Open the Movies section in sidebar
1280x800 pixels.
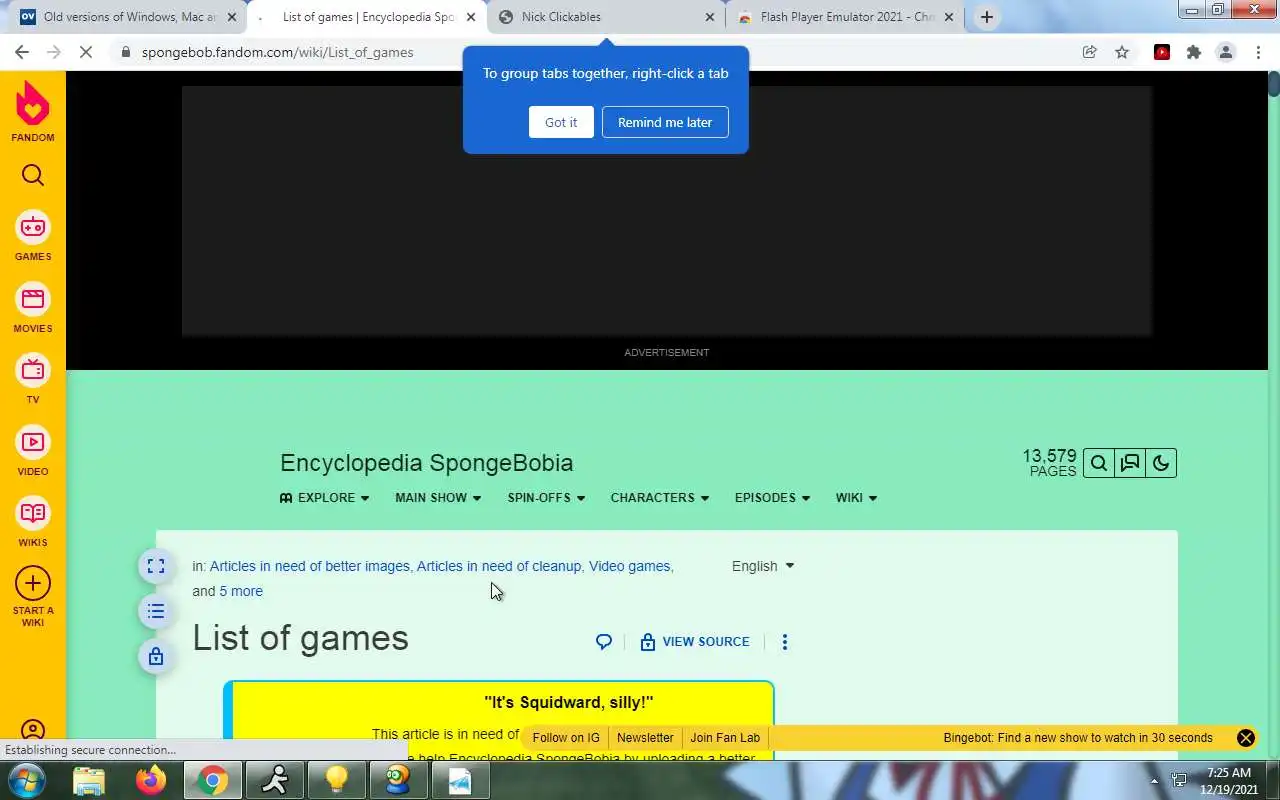pos(33,308)
